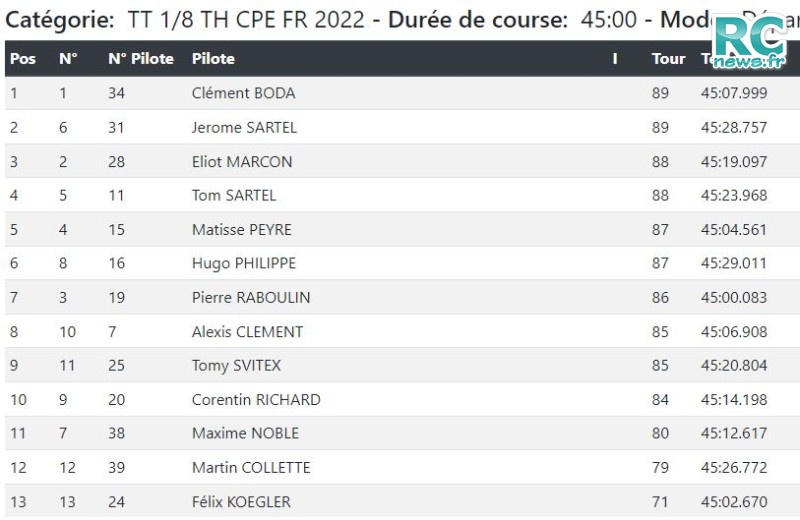Click Hugo PHILIPPE in the results
The width and height of the screenshot is (800, 520).
pyautogui.click(x=244, y=263)
